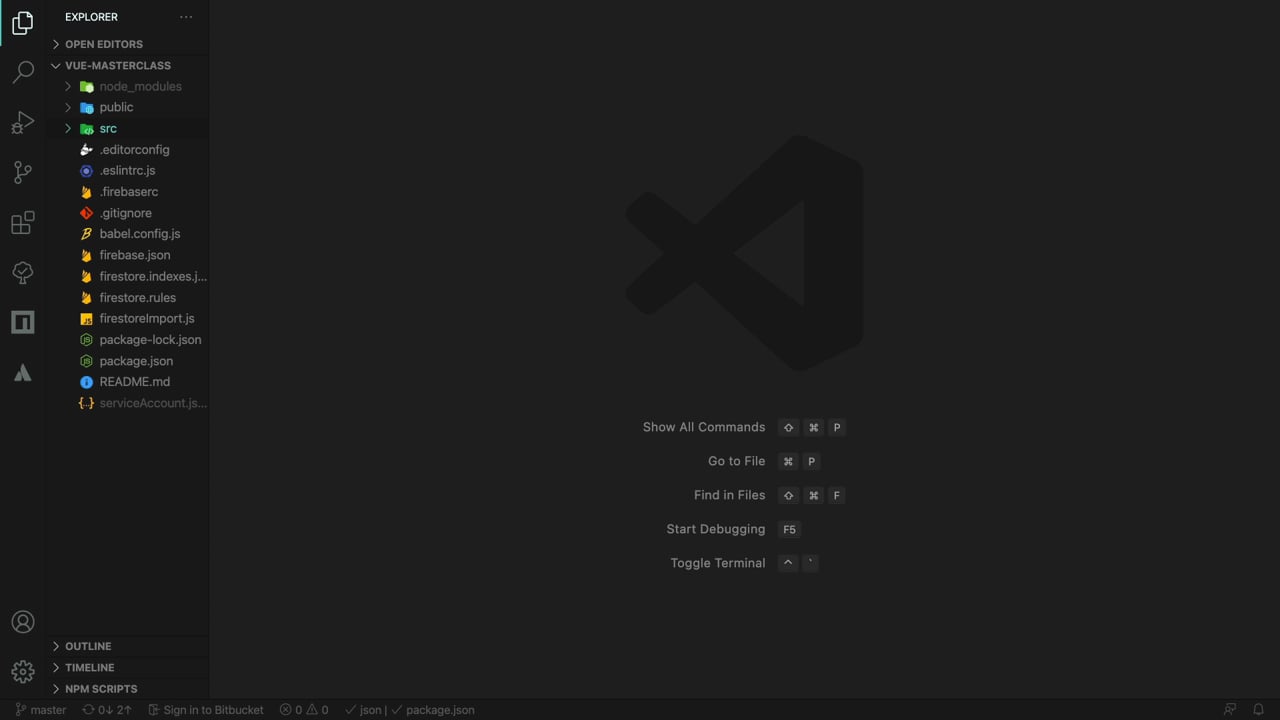Open the package.json file in the explorer
This screenshot has height=720, width=1280.
point(127,361)
